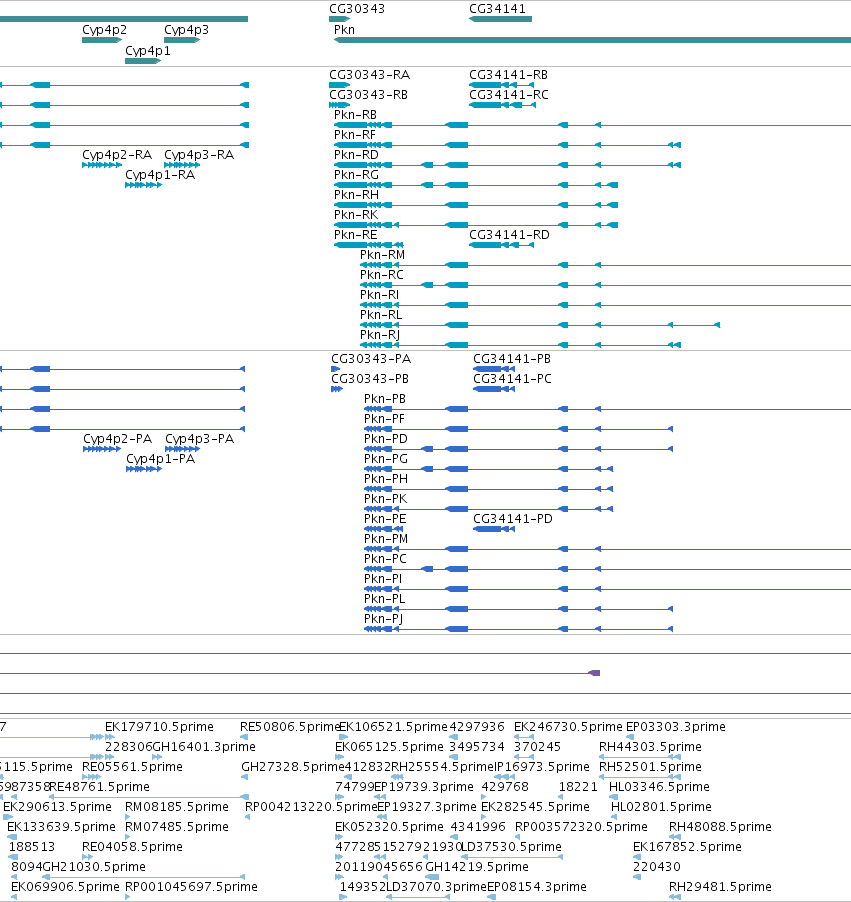Select the Pkn-PM protein label

(x=386, y=539)
